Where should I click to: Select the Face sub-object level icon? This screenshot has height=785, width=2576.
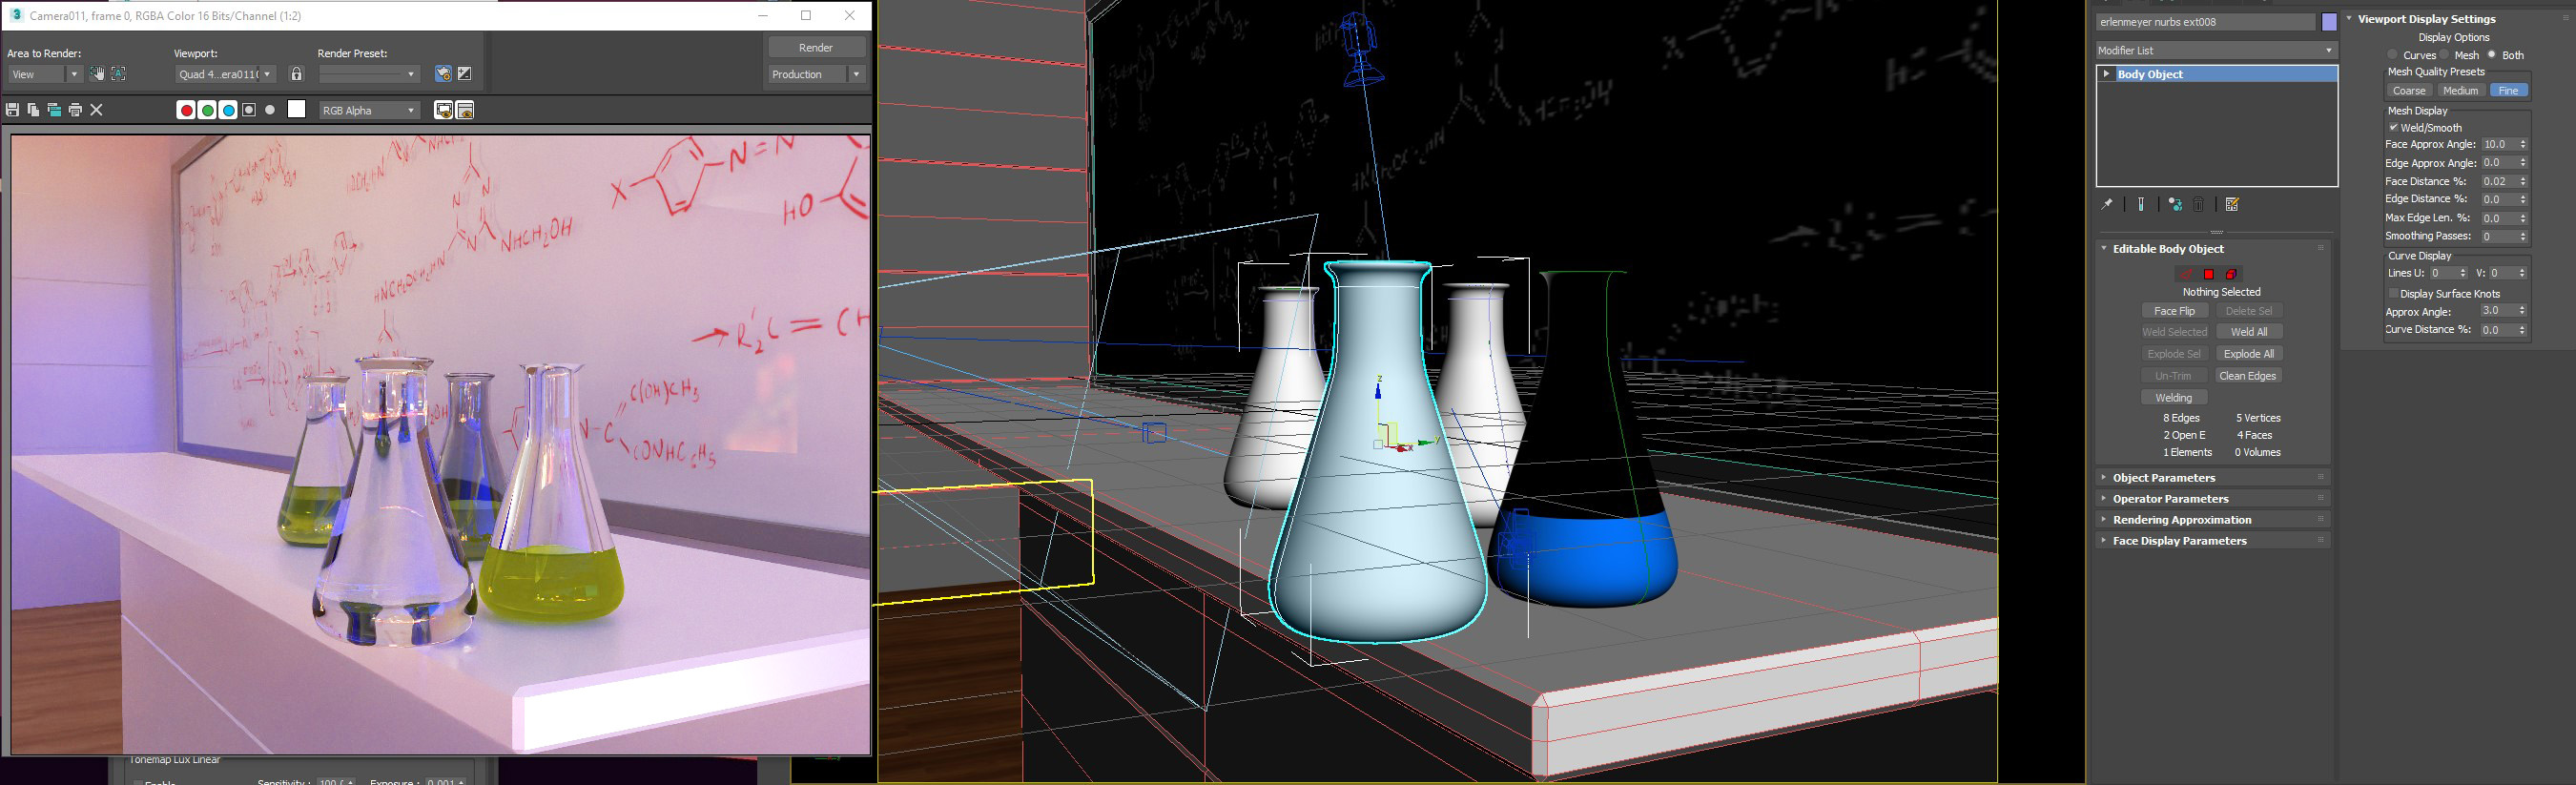(x=2208, y=274)
